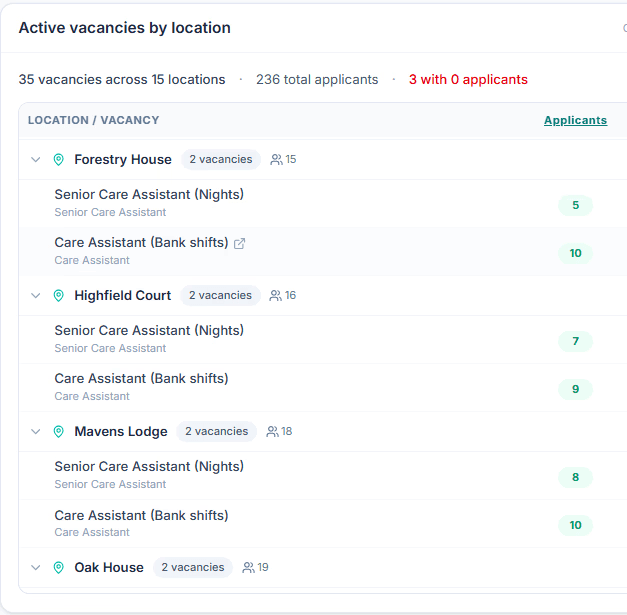Image resolution: width=627 pixels, height=615 pixels.
Task: Click the applicant count badge 9
Action: coord(575,389)
